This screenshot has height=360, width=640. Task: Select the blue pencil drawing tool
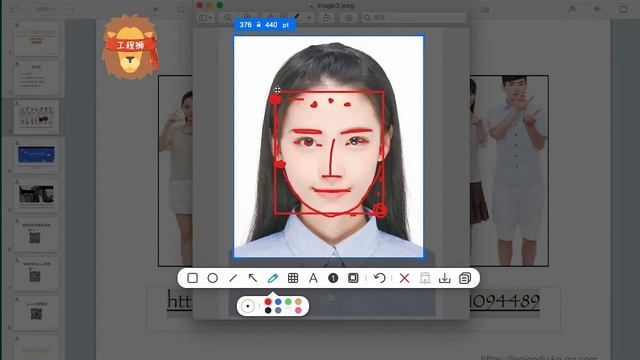pos(273,278)
